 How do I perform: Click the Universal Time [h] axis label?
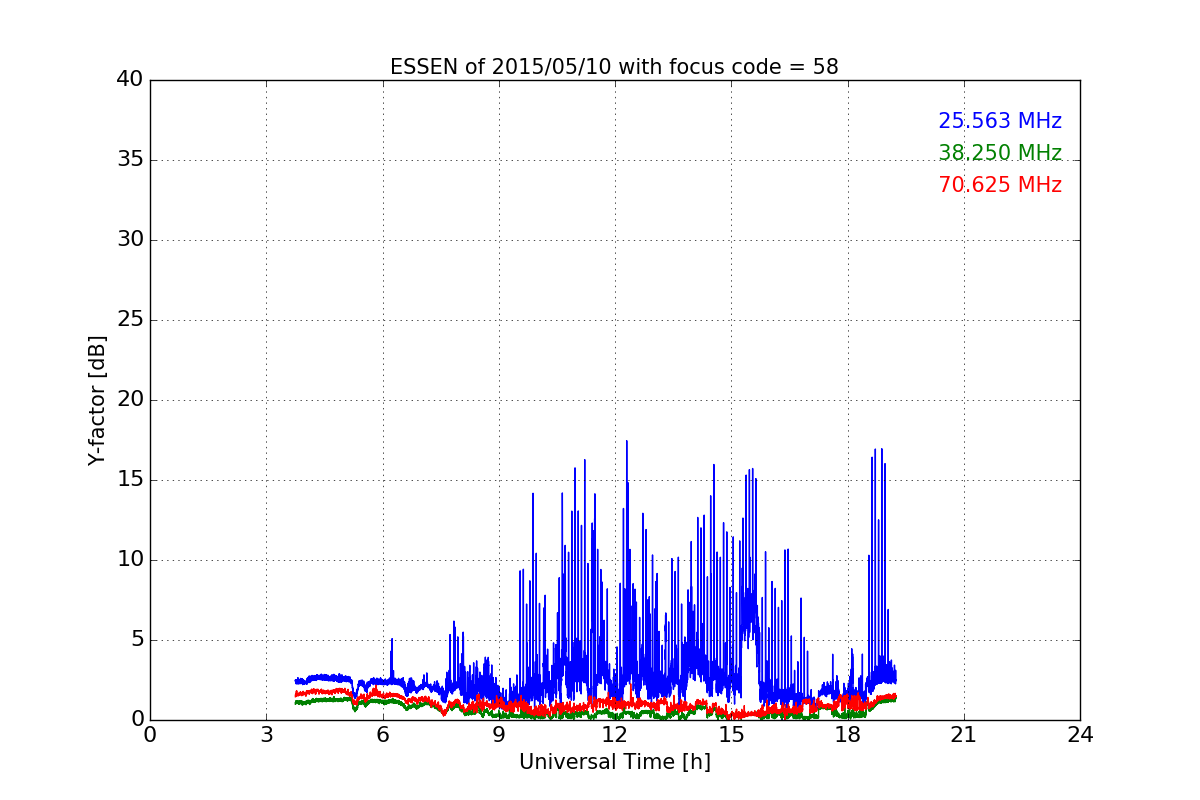pyautogui.click(x=615, y=762)
